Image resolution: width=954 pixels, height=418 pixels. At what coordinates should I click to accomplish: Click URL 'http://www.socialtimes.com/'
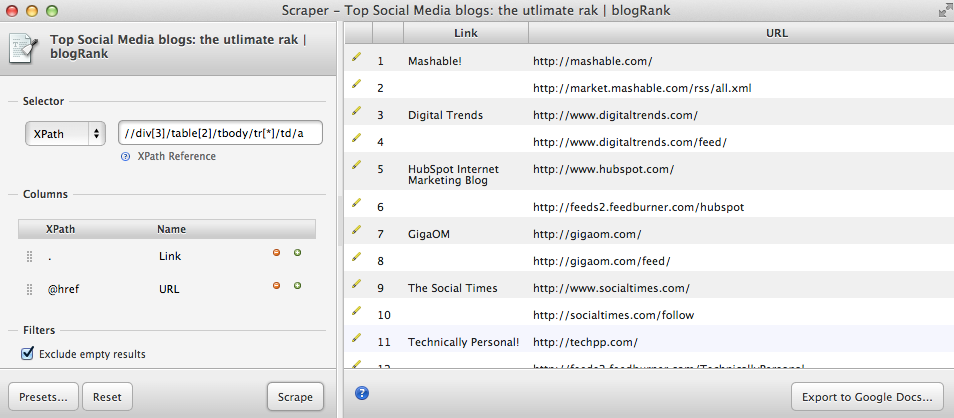point(611,288)
